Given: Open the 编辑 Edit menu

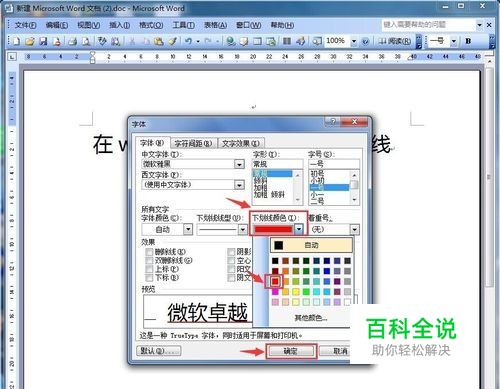Looking at the screenshot, I should 57,25.
